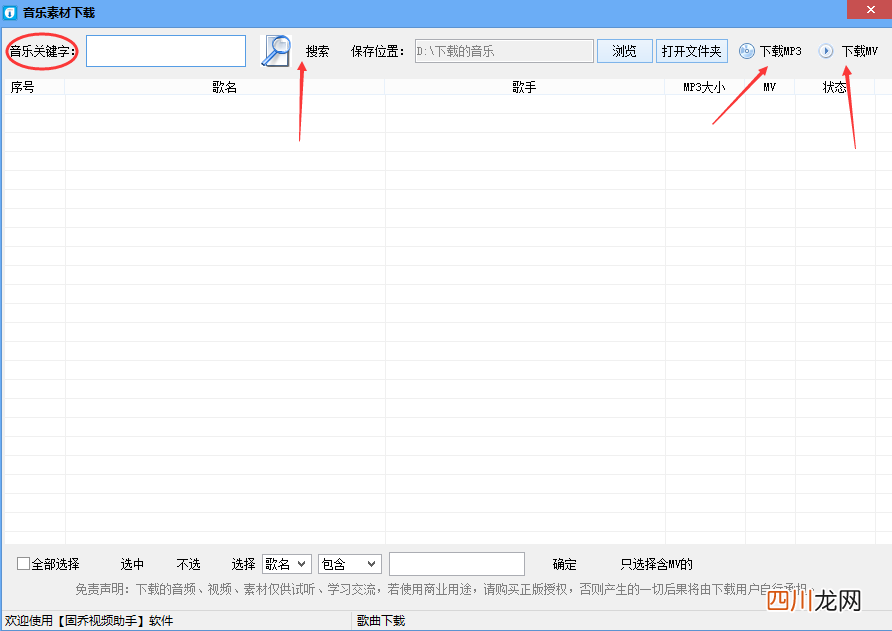Click the 下载MV play icon
Screen dimensions: 892x631
click(x=825, y=51)
